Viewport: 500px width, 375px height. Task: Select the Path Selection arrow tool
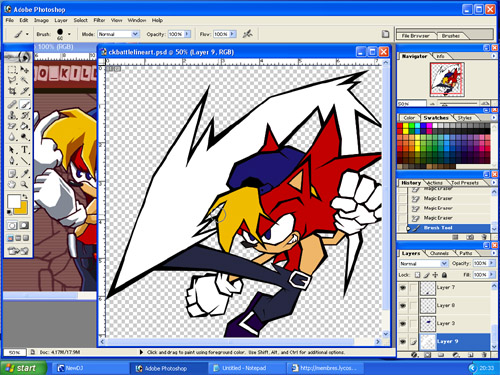pyautogui.click(x=12, y=150)
